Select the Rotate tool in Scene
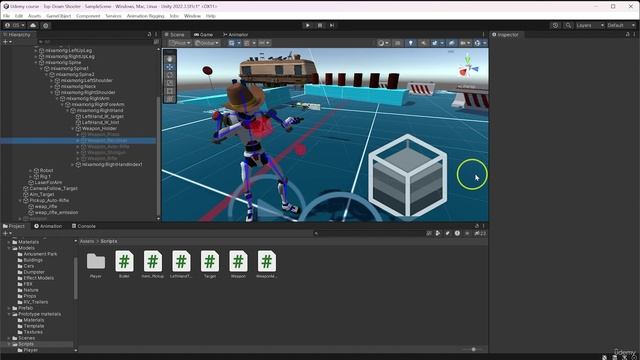Viewport: 640px width, 360px height. [x=170, y=75]
